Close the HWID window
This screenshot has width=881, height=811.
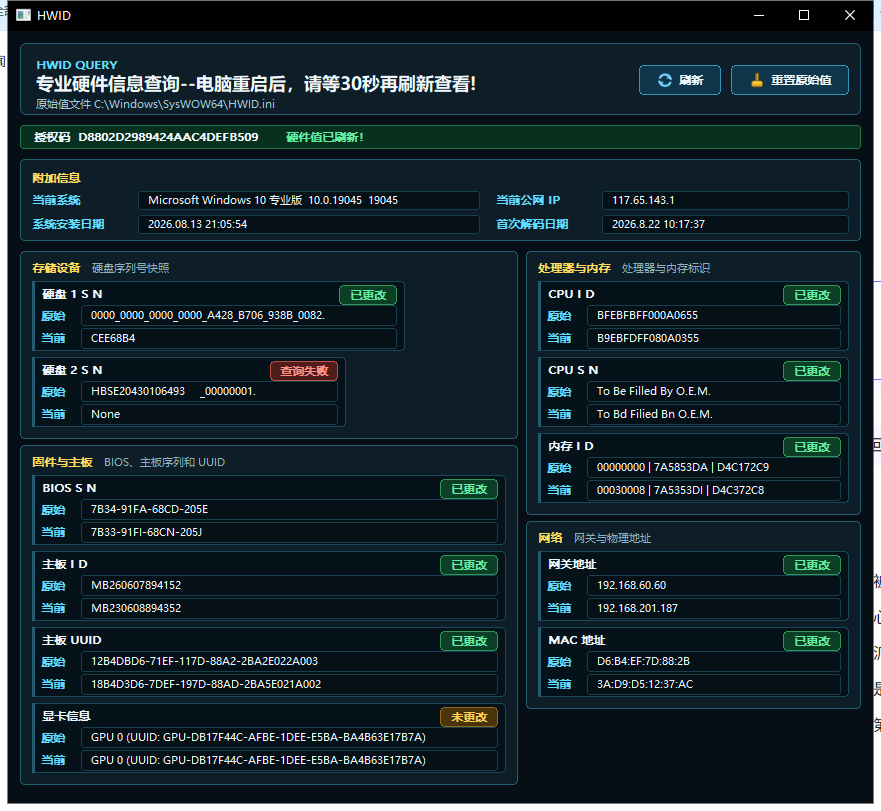(850, 15)
